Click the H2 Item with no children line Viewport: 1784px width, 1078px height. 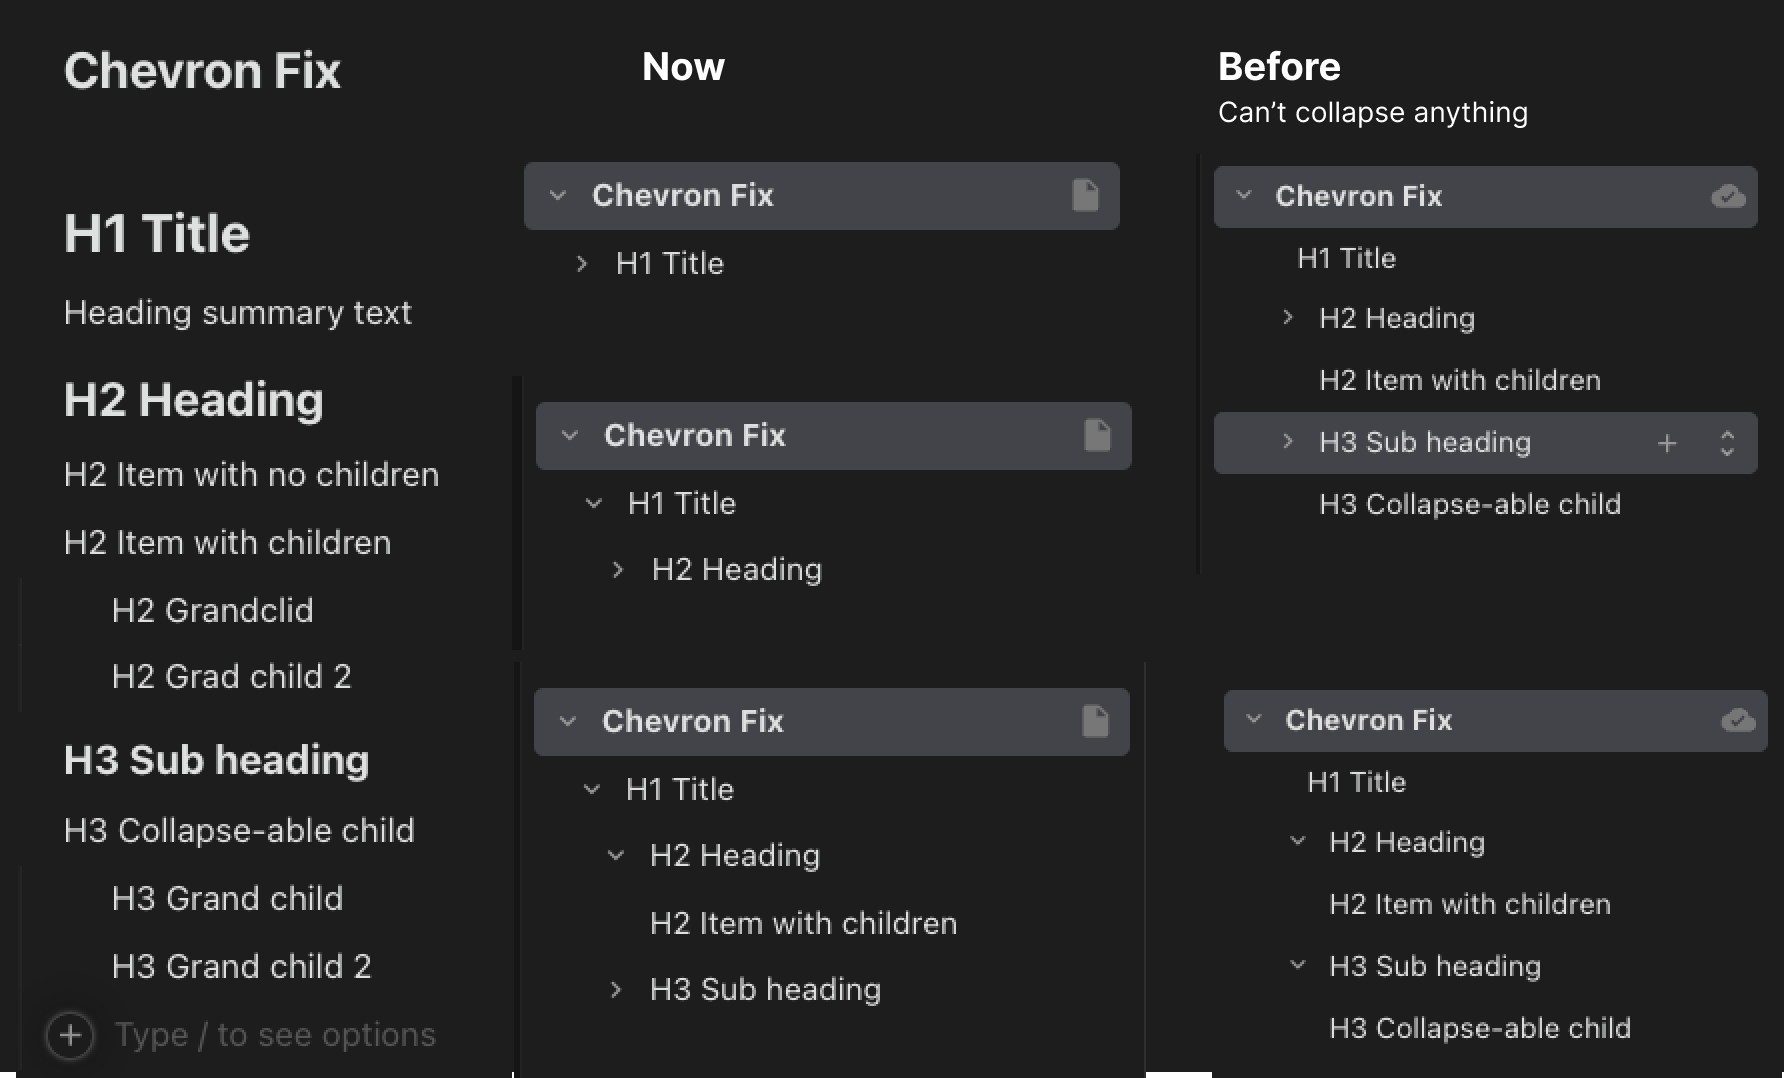coord(251,474)
